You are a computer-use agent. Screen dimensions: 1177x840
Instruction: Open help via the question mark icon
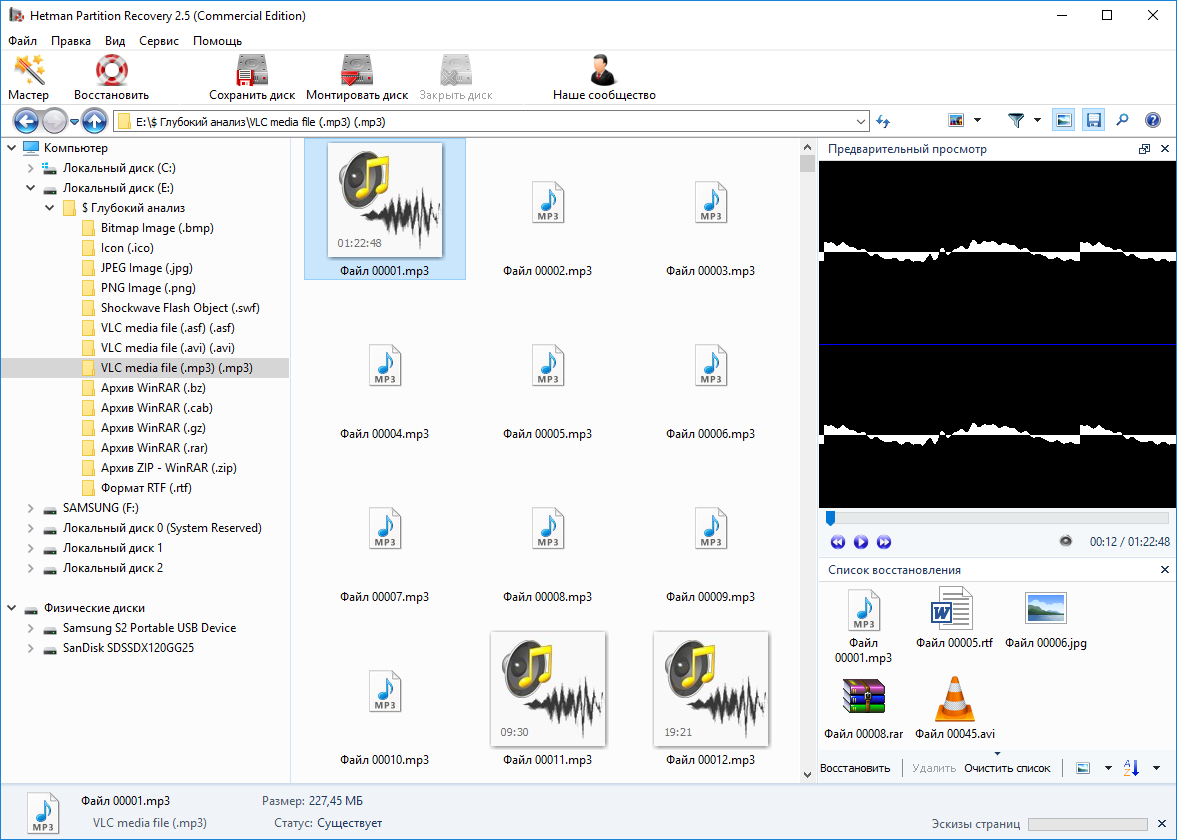click(1152, 121)
